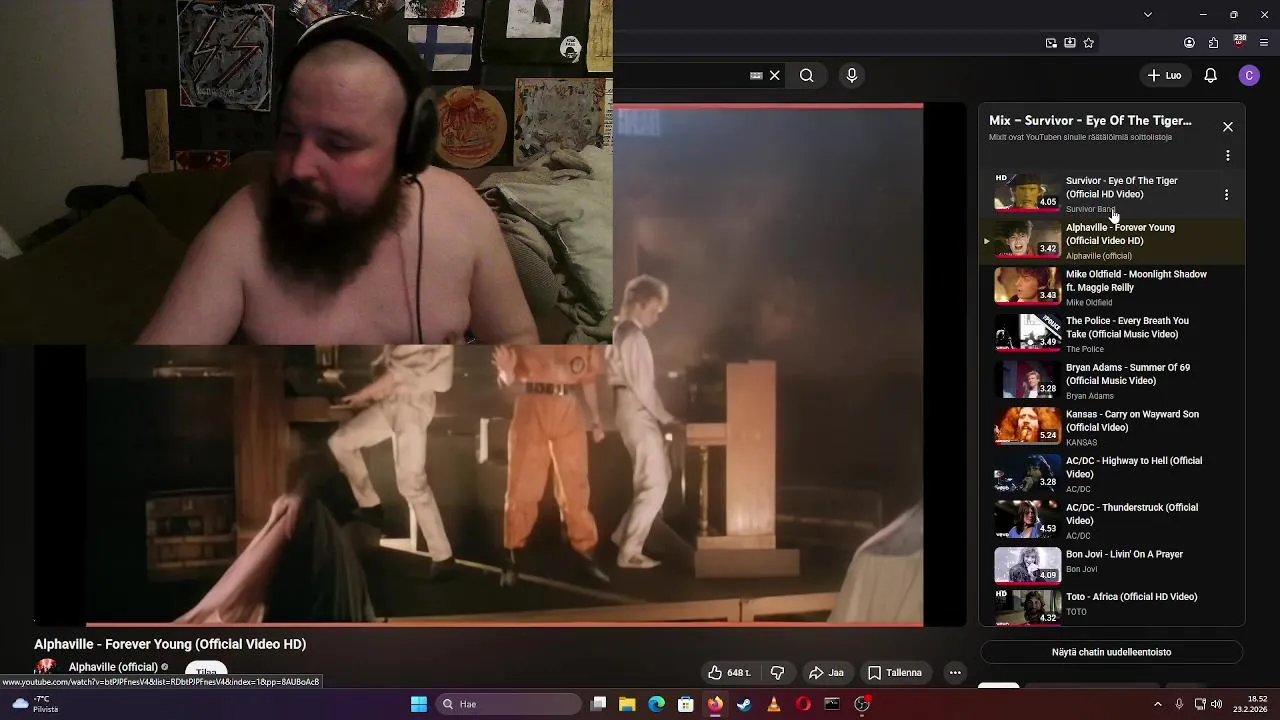
Task: Start voice search with the microphone icon
Action: pyautogui.click(x=852, y=75)
